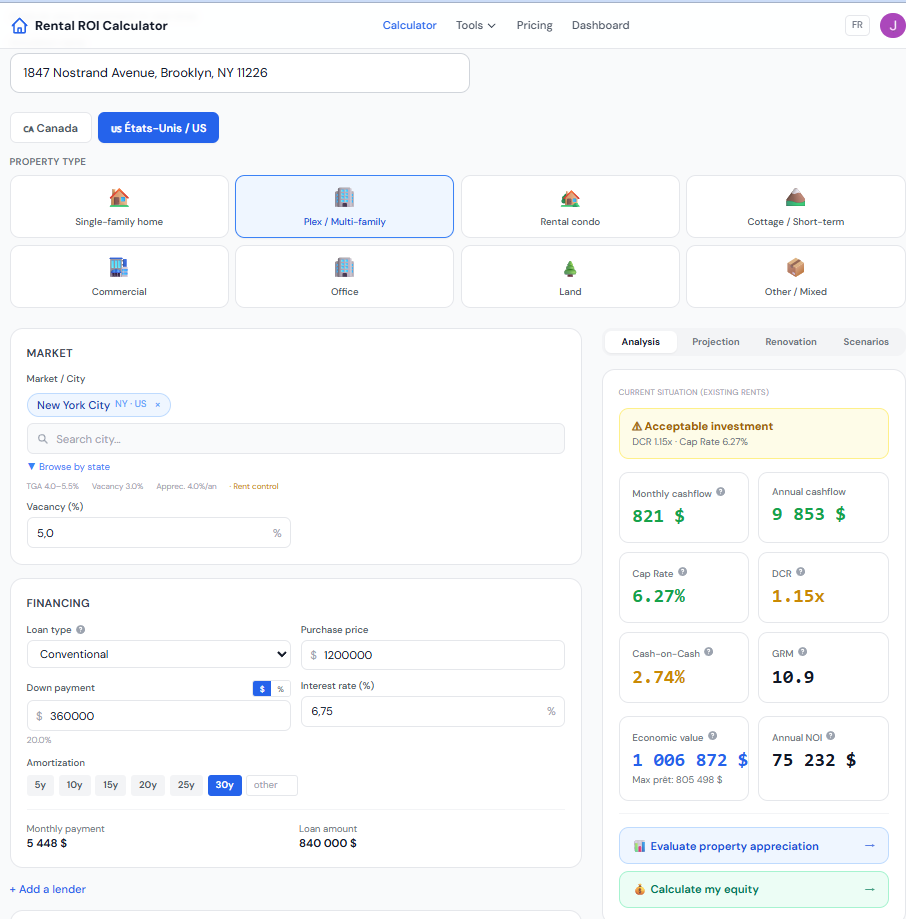
Task: Expand Browse by state list
Action: pyautogui.click(x=69, y=467)
